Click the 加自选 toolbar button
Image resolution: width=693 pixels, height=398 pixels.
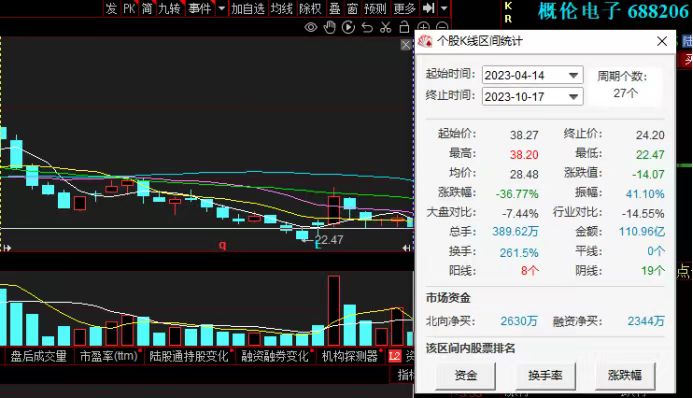[x=248, y=8]
